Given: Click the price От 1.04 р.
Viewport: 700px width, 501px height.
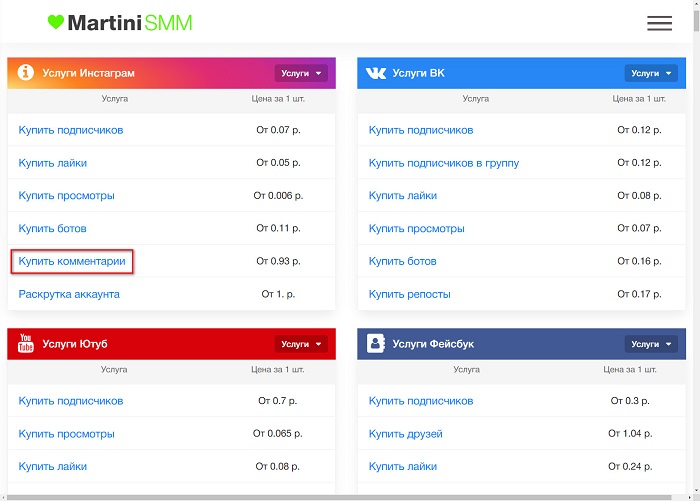Looking at the screenshot, I should point(630,433).
